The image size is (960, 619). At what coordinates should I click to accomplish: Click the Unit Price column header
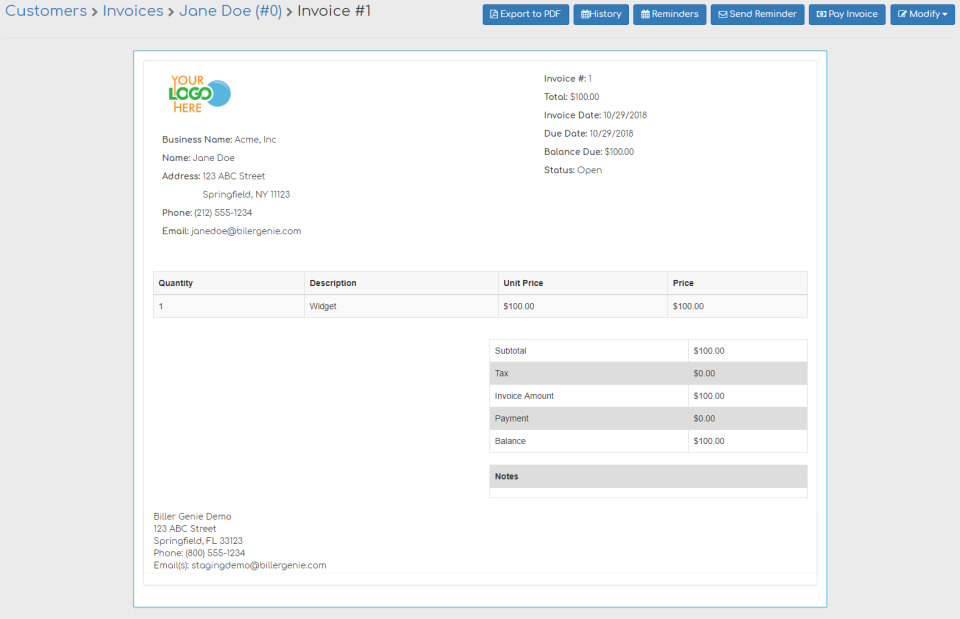(523, 283)
